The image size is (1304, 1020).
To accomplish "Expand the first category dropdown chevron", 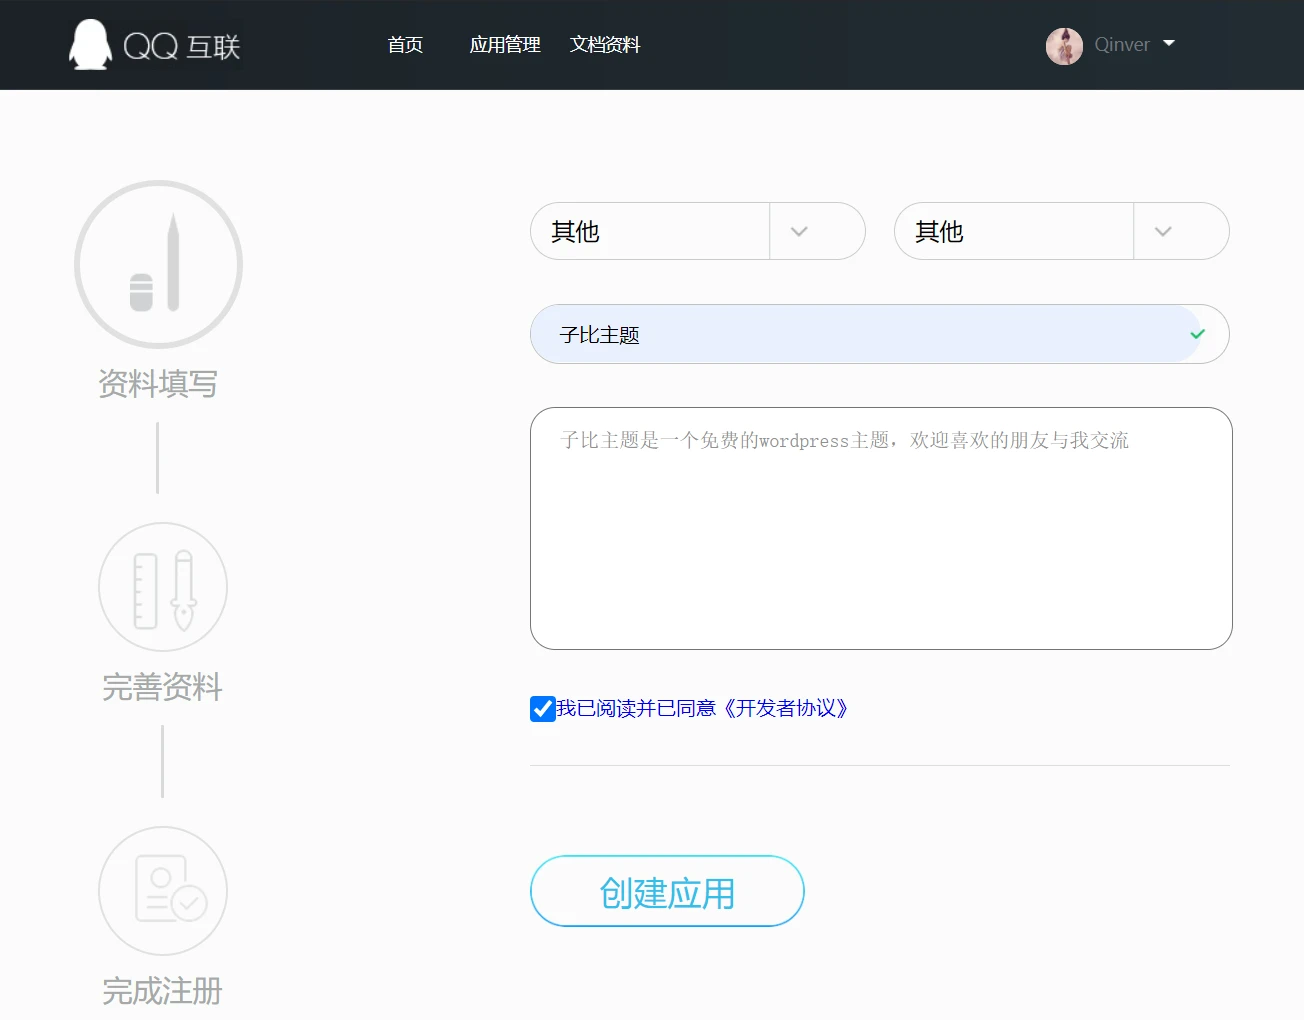I will (799, 232).
